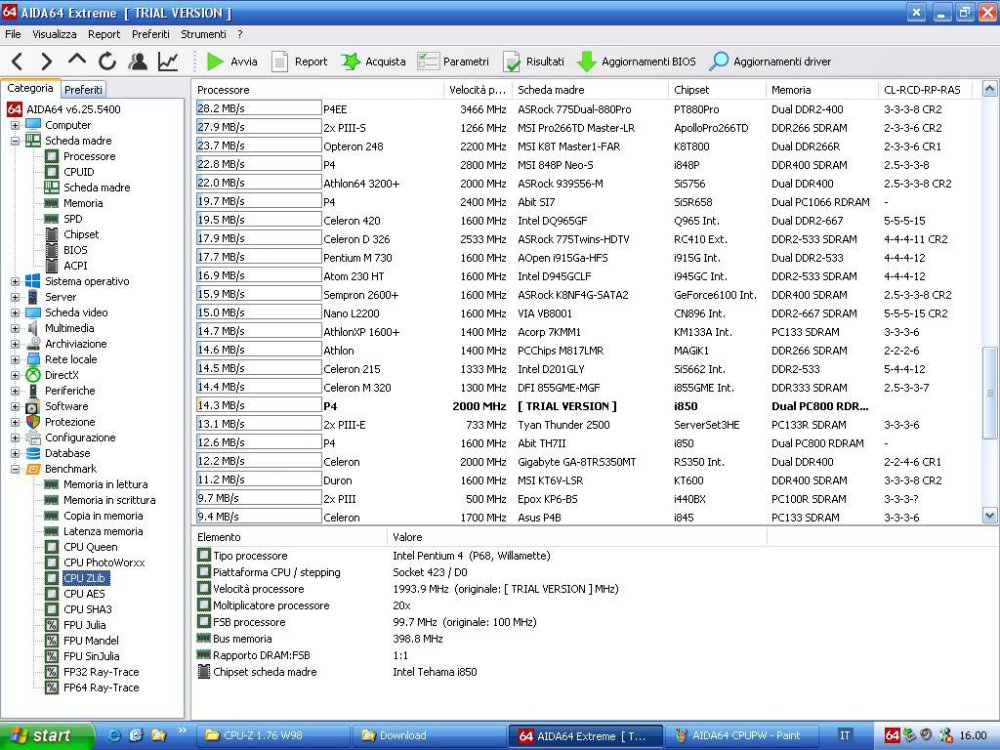Click the back navigation arrow icon

pos(17,61)
